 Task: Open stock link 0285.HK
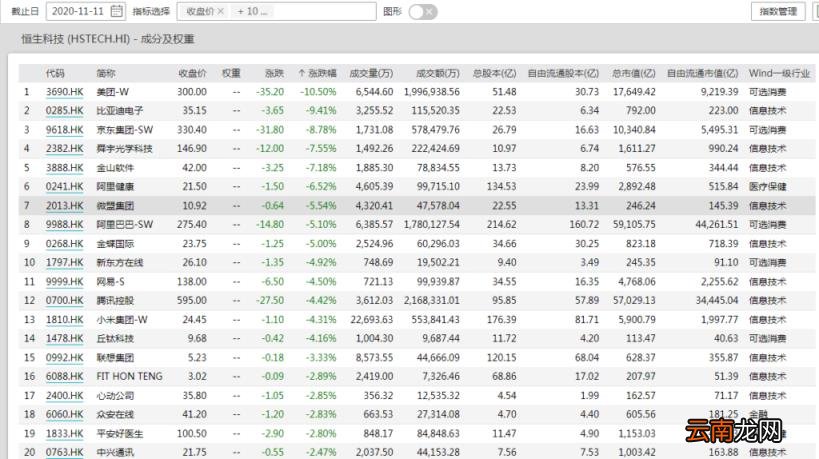pos(65,111)
